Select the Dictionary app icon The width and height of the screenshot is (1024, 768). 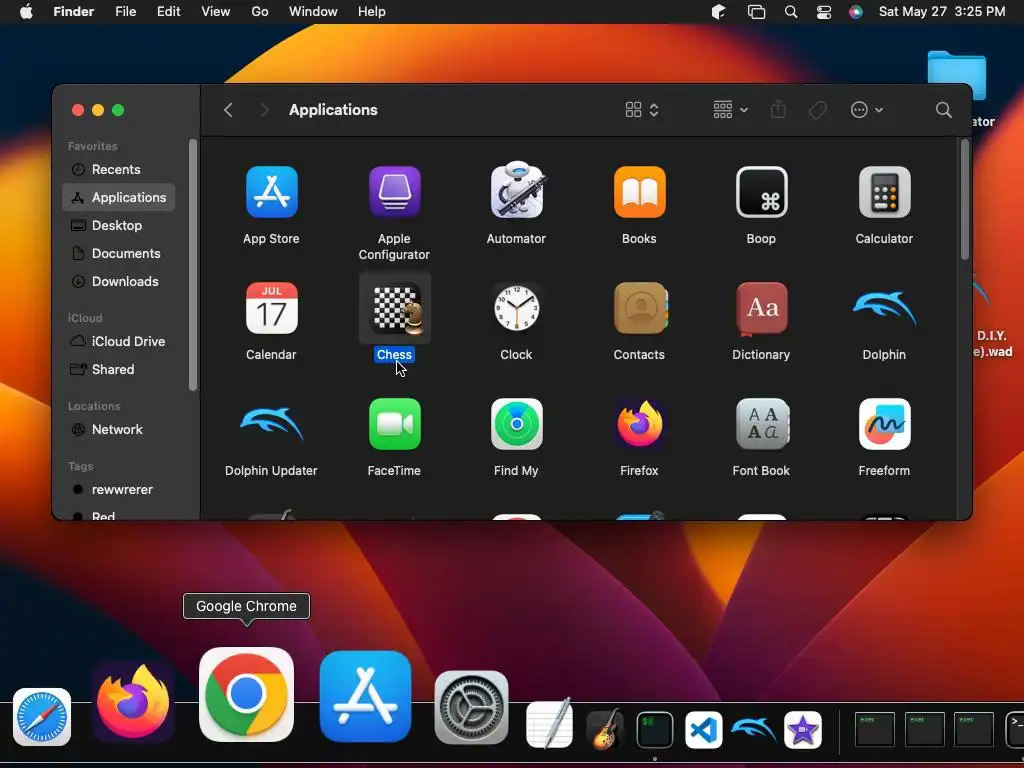pyautogui.click(x=761, y=308)
